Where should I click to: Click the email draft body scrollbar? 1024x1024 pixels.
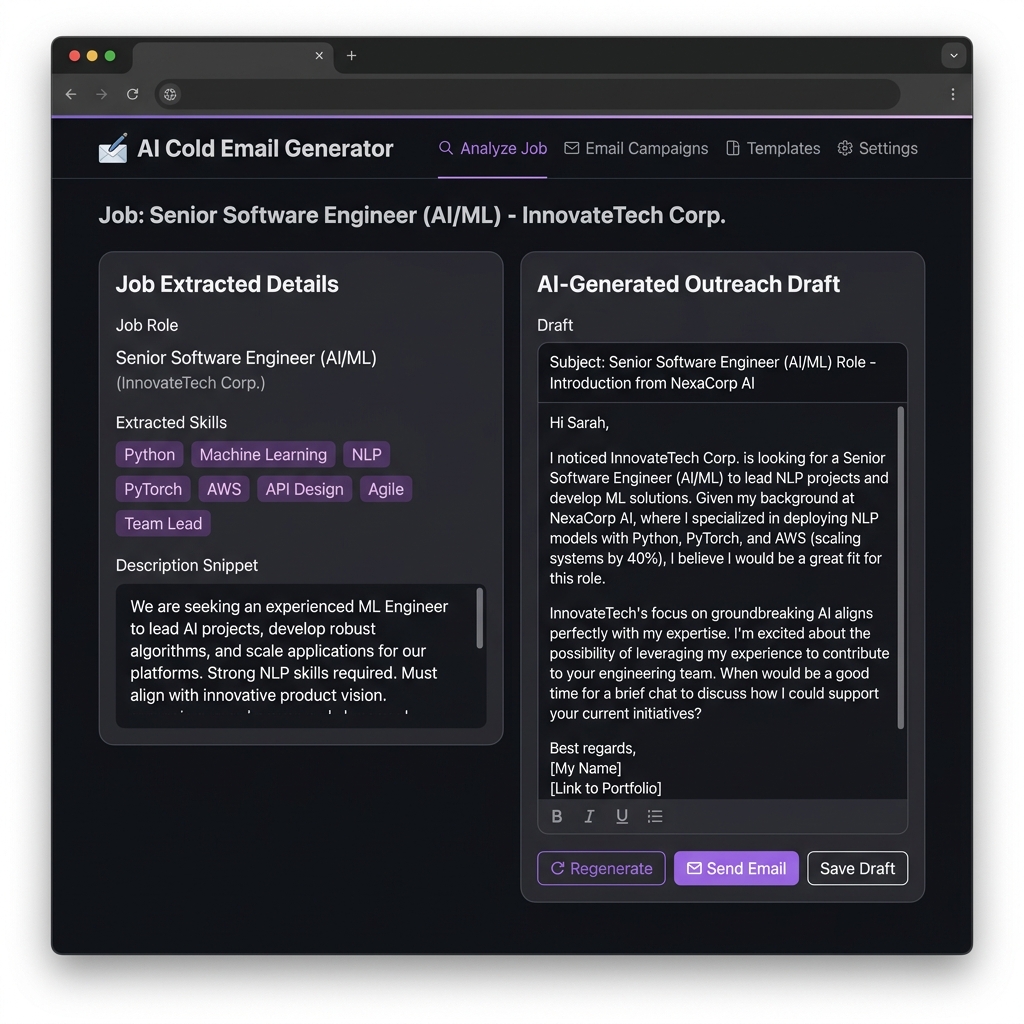pos(901,568)
